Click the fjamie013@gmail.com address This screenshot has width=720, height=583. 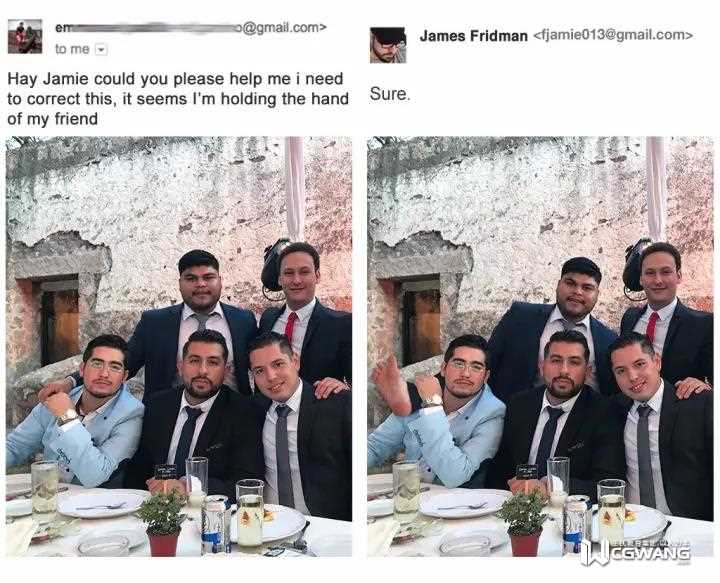tap(613, 35)
